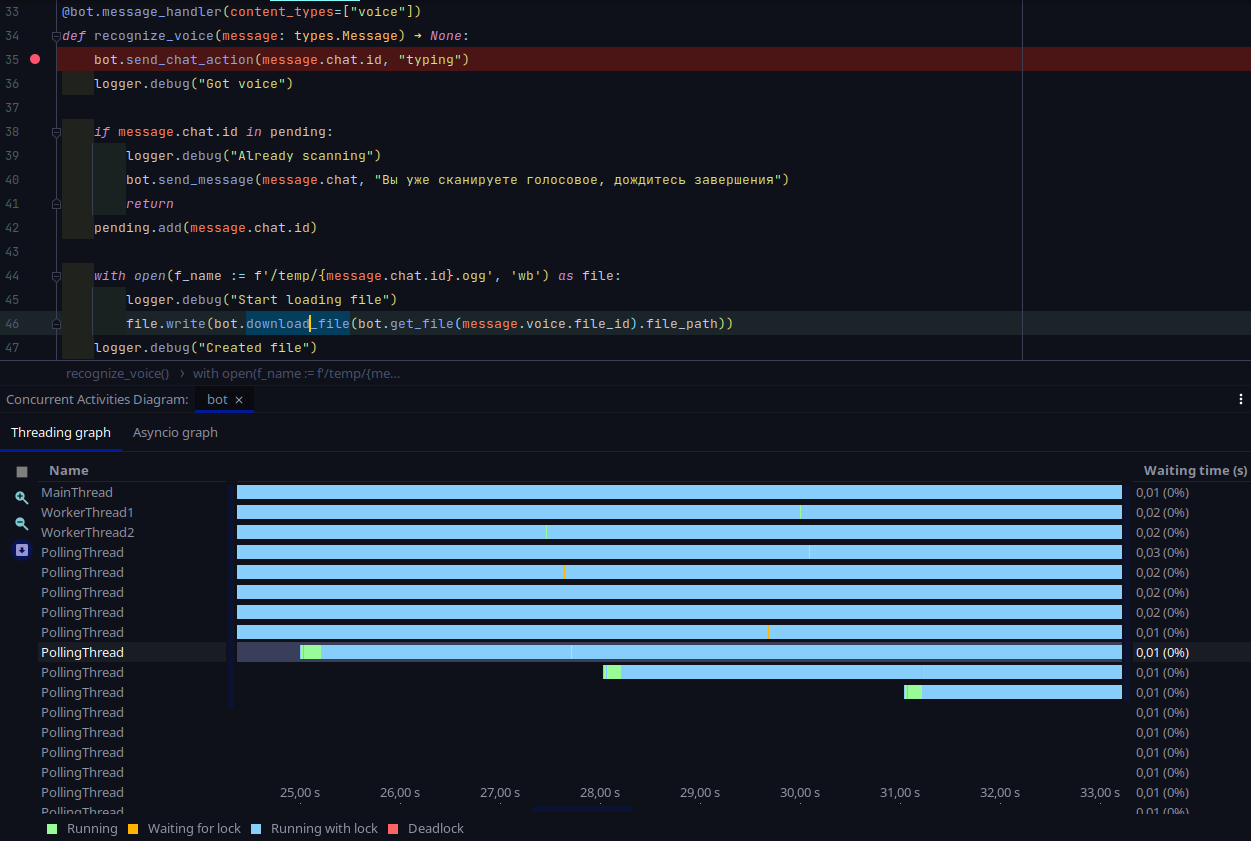Image resolution: width=1251 pixels, height=841 pixels.
Task: Collapse the recognize_voice function at line 34
Action: point(57,35)
